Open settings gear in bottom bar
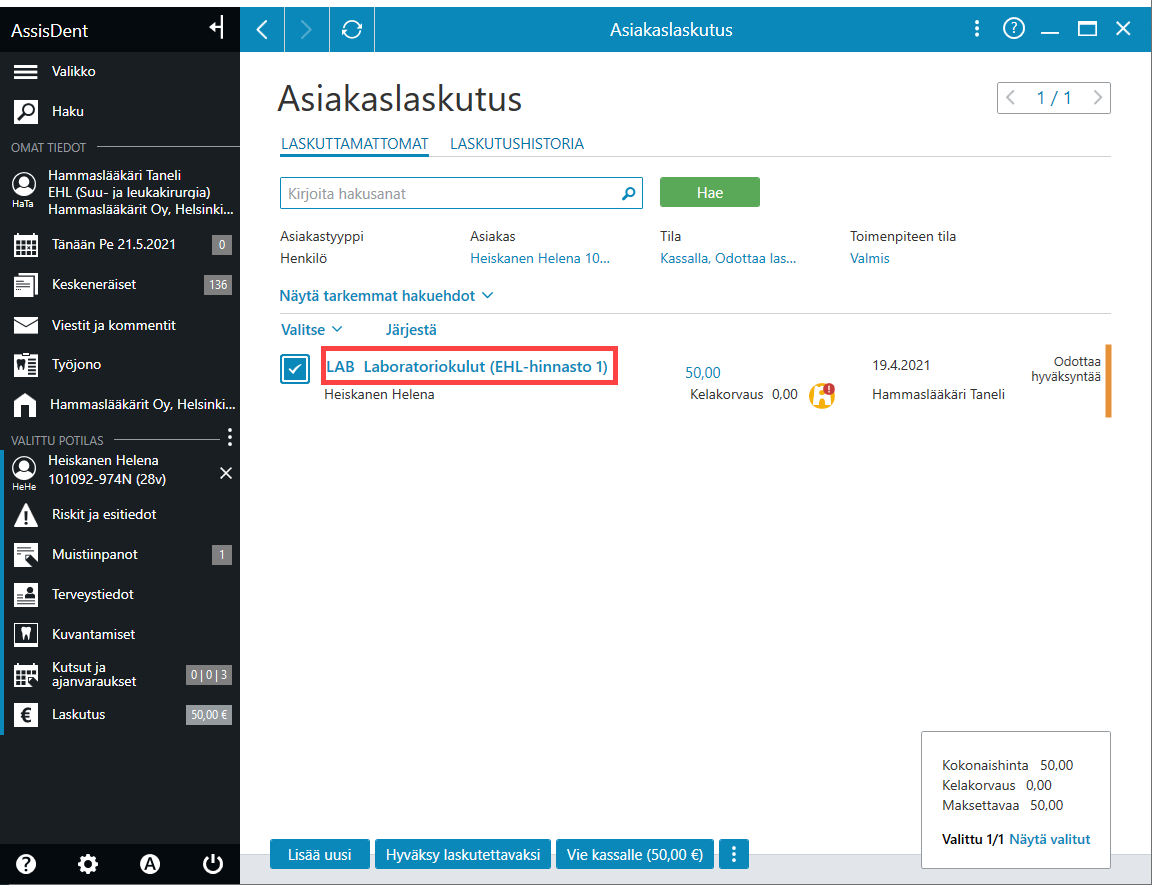This screenshot has height=885, width=1152. pos(88,864)
